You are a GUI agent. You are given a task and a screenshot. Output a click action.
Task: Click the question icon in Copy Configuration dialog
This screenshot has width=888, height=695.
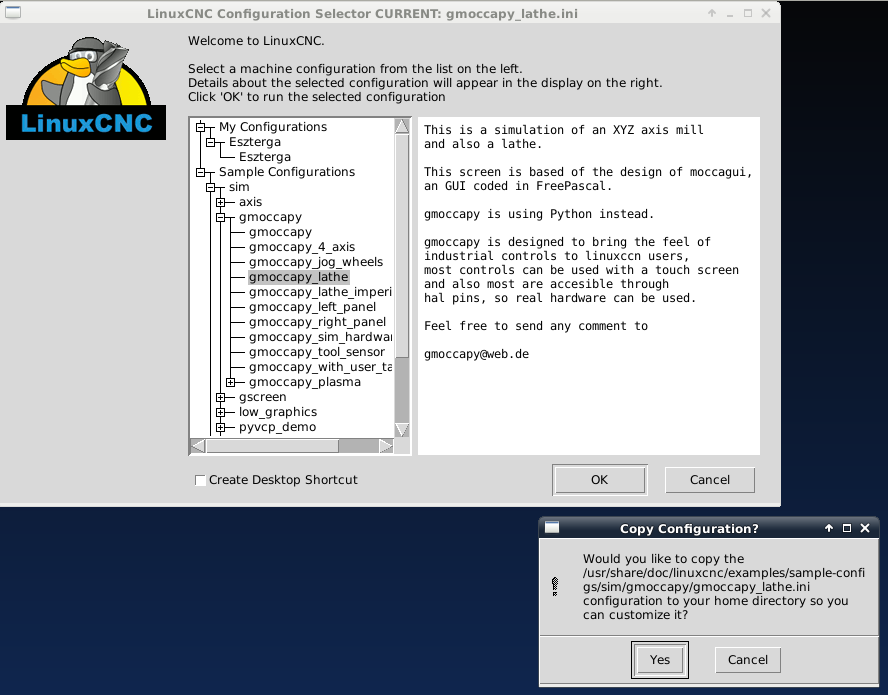pyautogui.click(x=556, y=587)
